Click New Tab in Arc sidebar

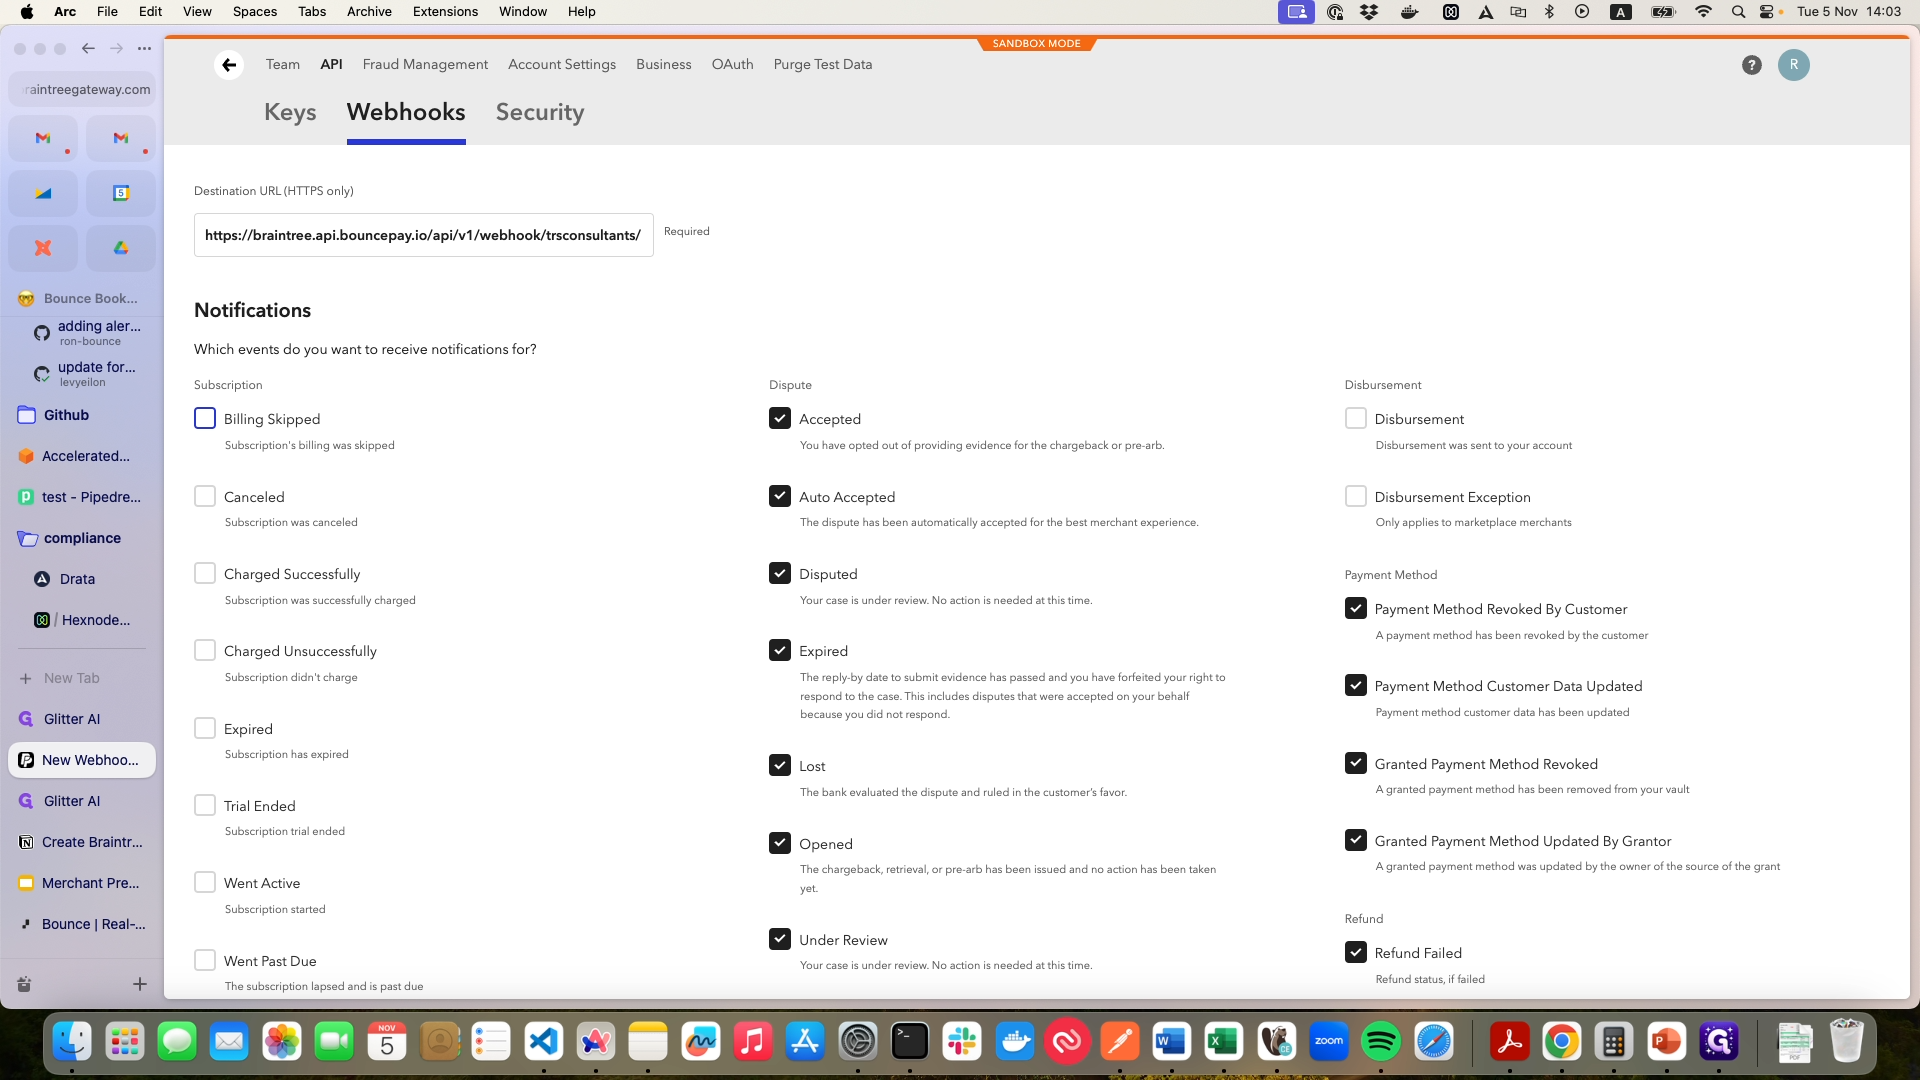[82, 678]
